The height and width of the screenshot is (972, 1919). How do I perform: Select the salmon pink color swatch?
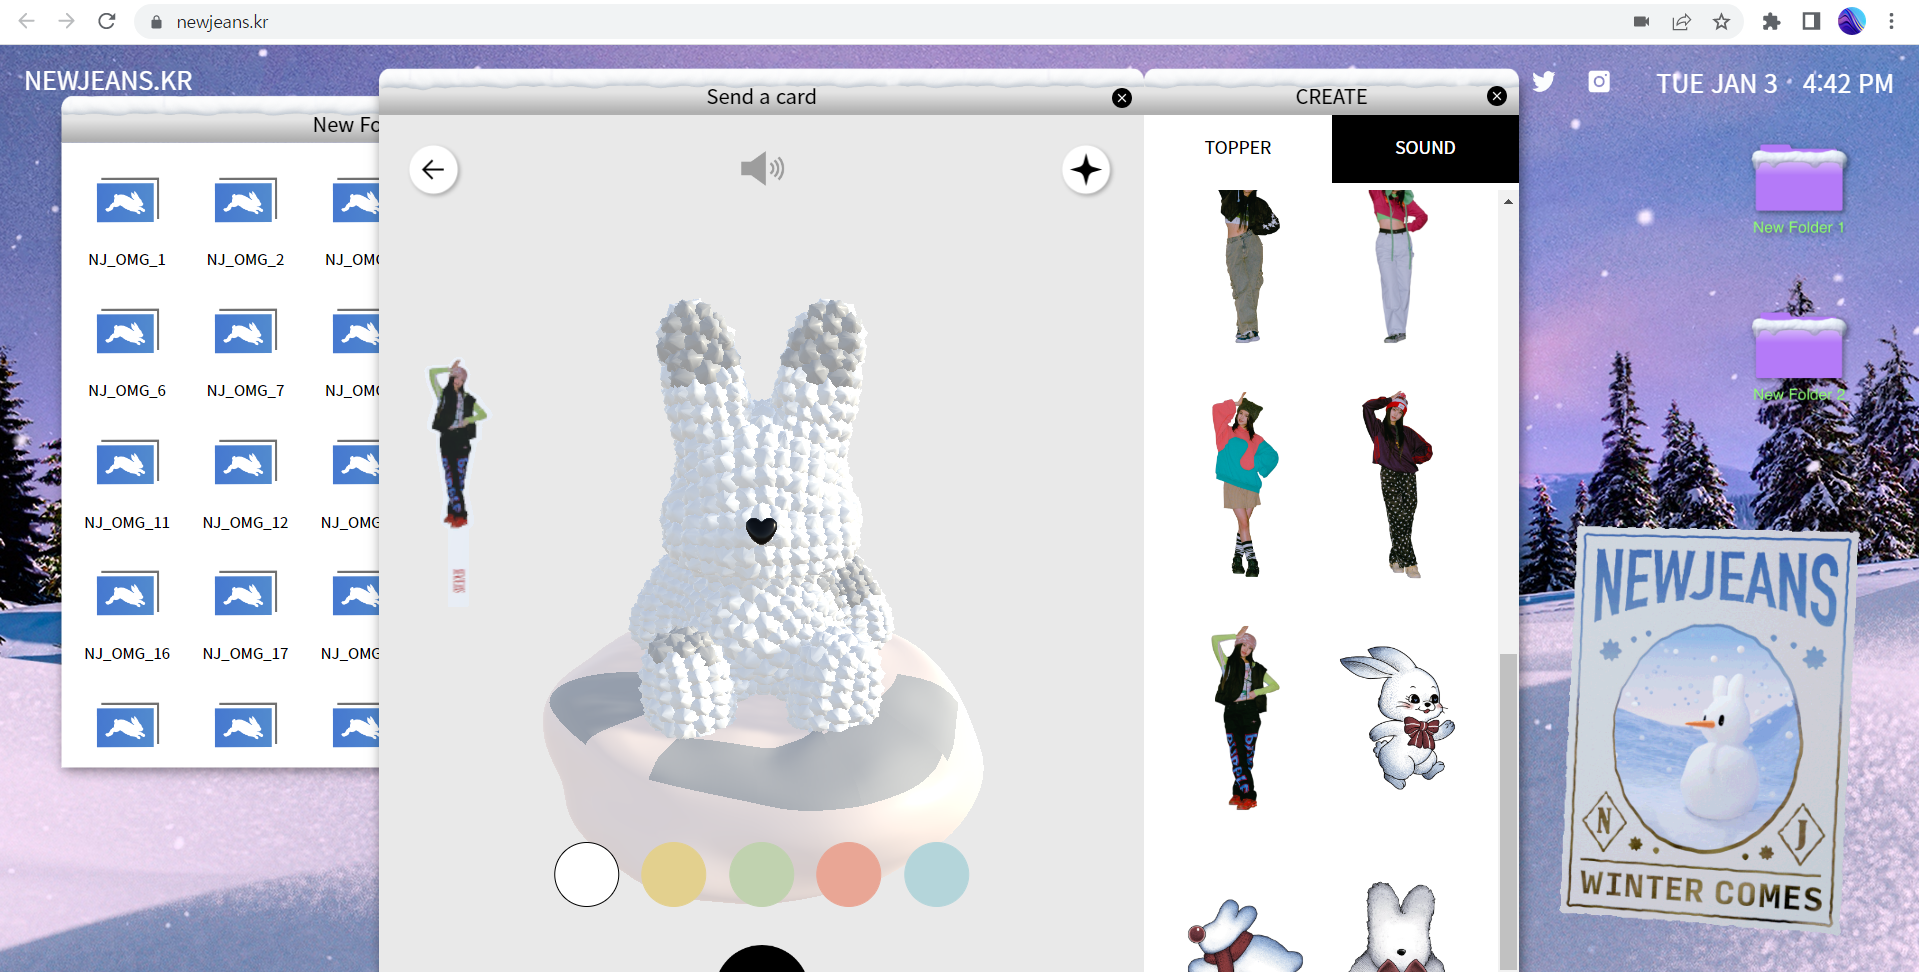tap(849, 874)
